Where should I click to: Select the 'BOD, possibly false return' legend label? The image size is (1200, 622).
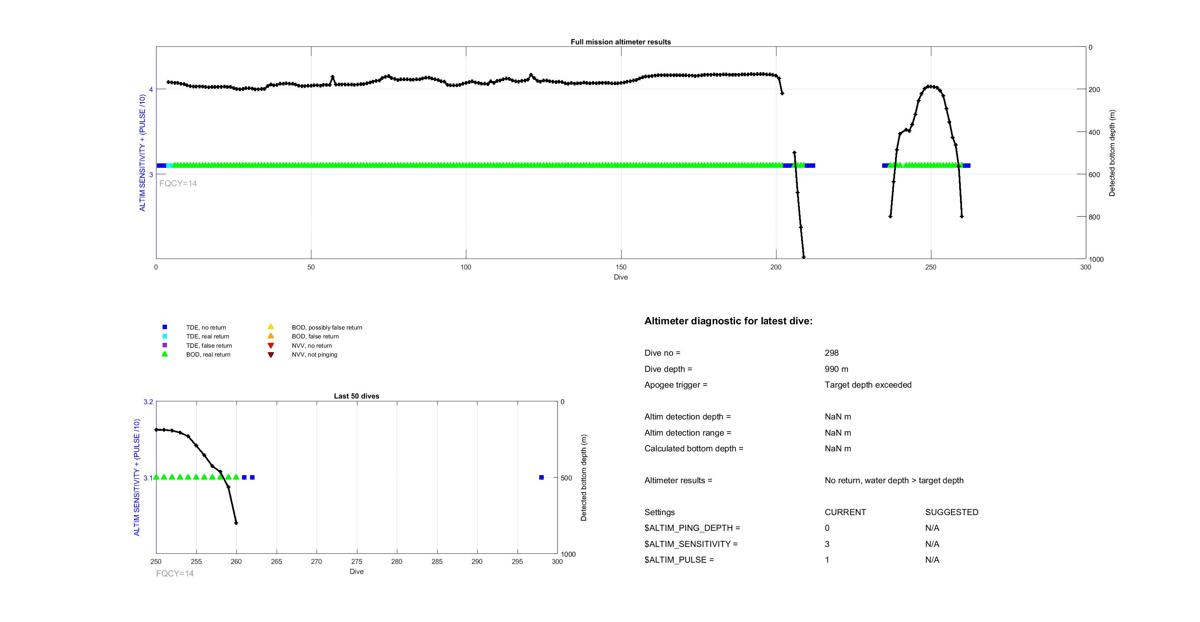pos(327,327)
